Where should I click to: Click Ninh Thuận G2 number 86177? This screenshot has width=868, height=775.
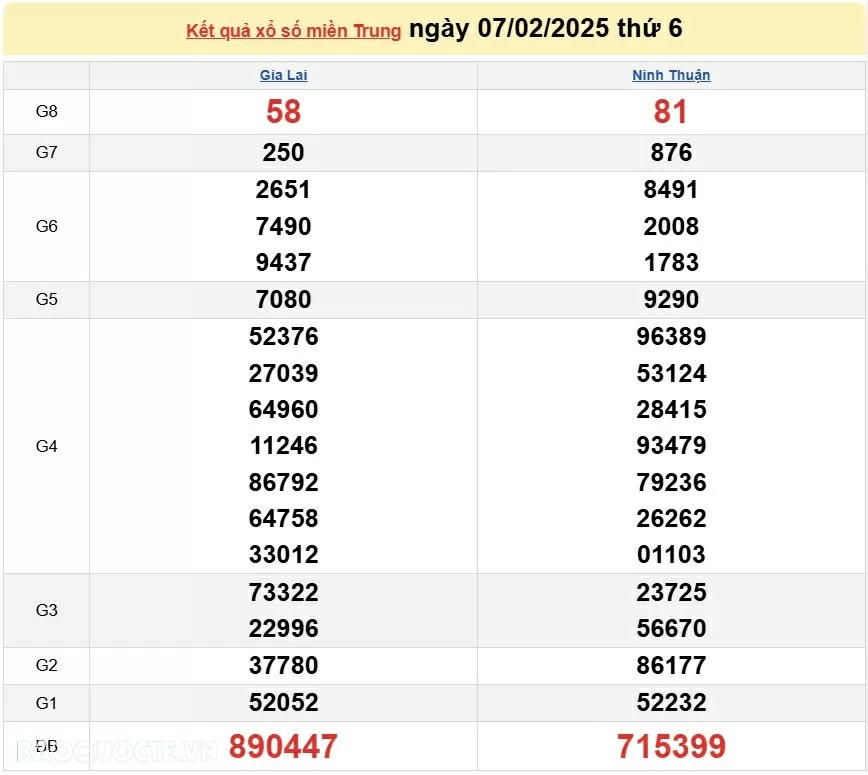pyautogui.click(x=671, y=665)
